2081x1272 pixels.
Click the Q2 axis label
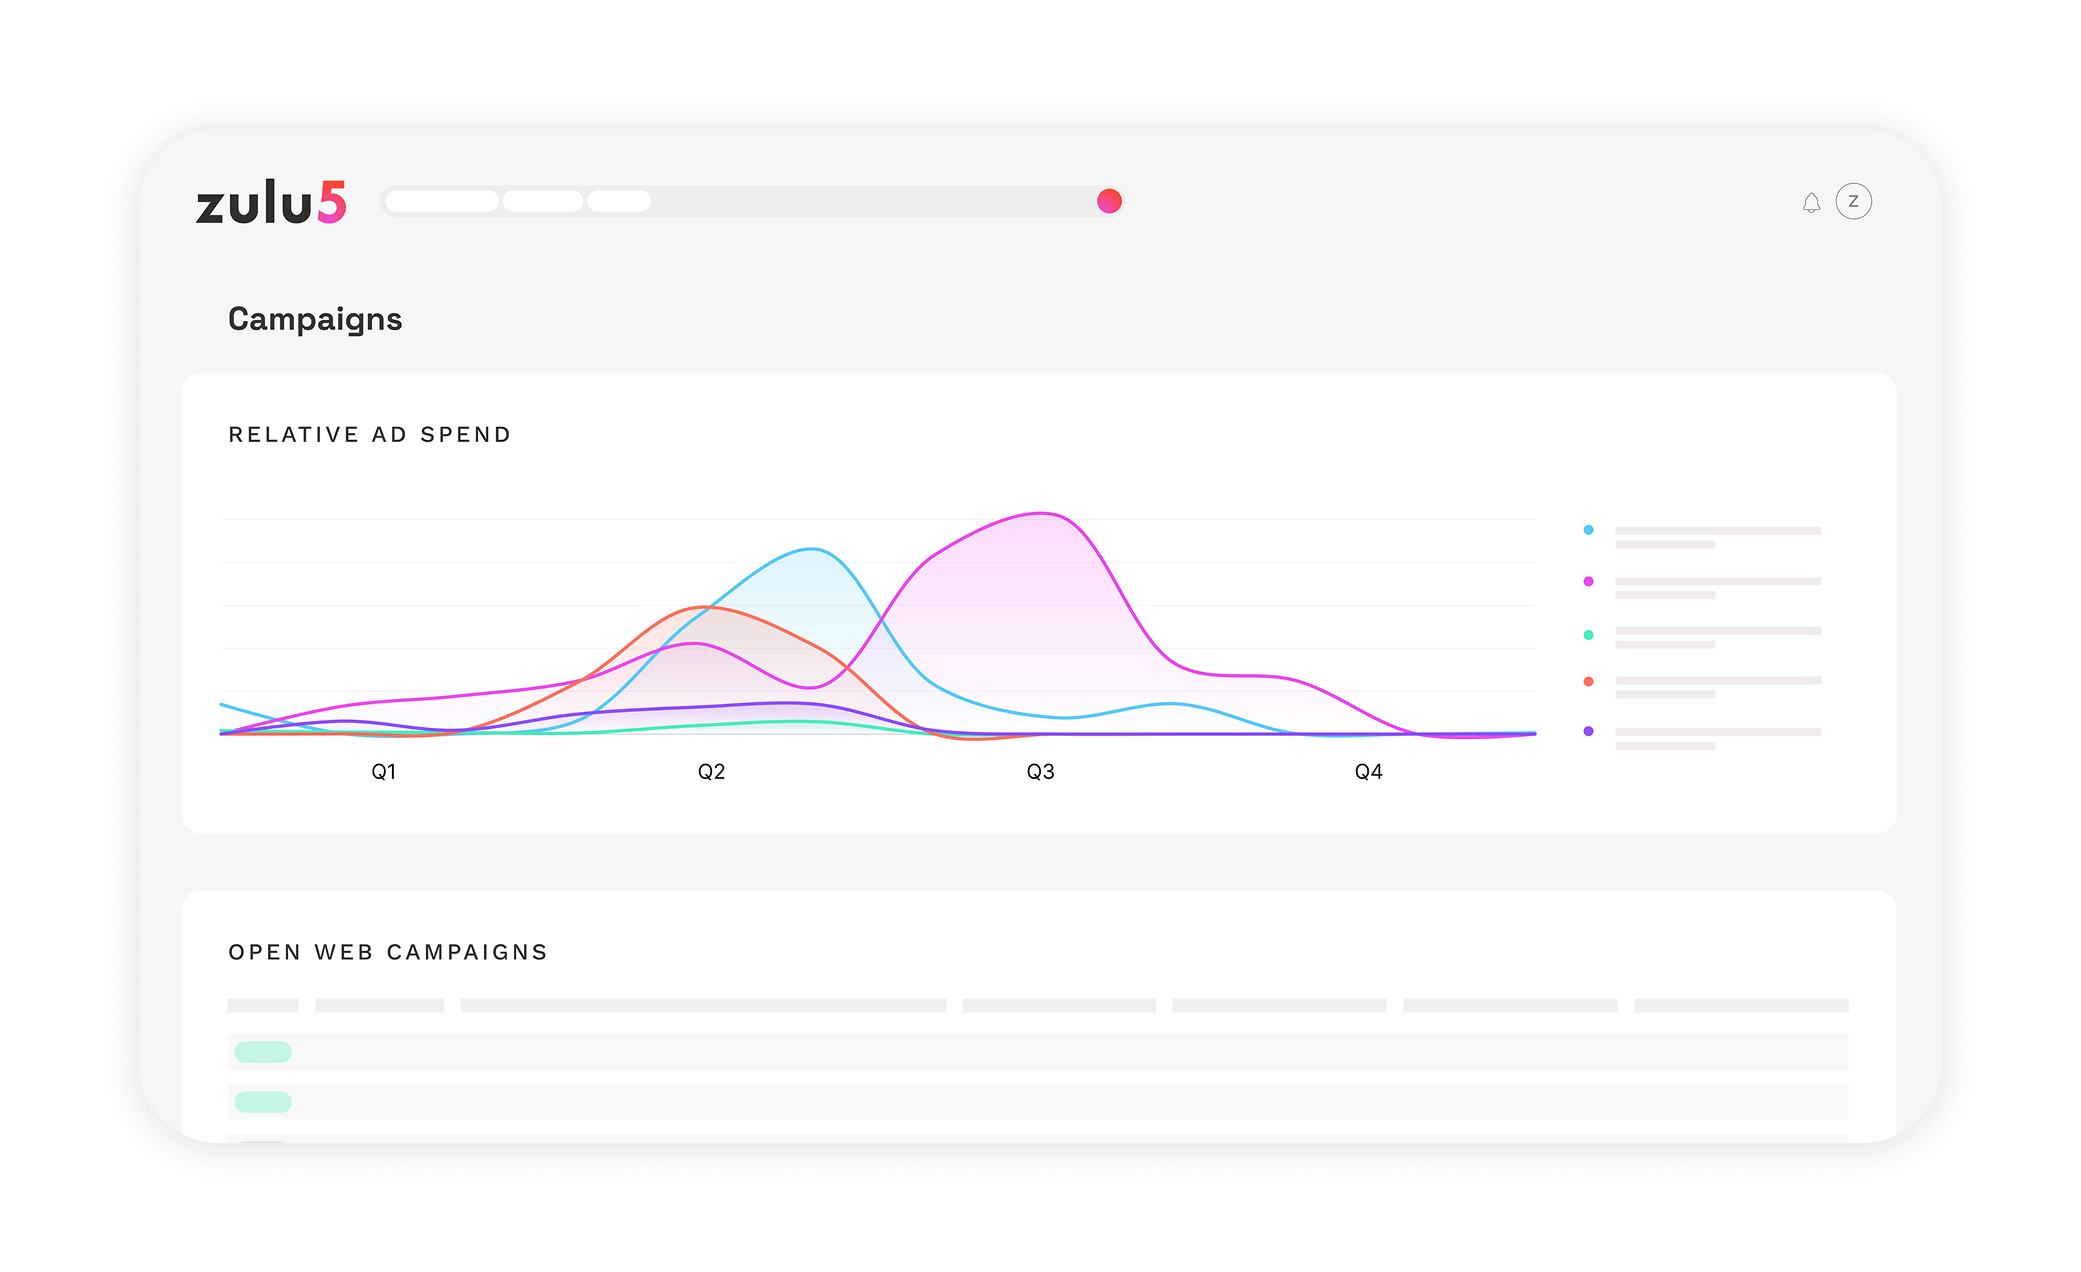point(711,772)
